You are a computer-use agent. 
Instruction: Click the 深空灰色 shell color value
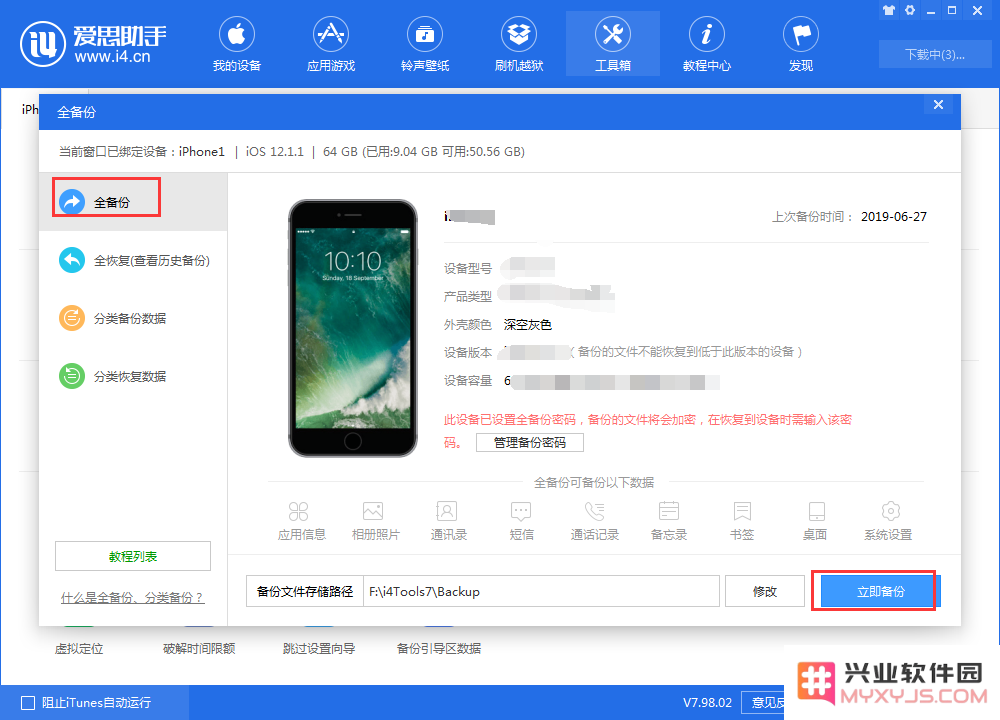coord(527,325)
